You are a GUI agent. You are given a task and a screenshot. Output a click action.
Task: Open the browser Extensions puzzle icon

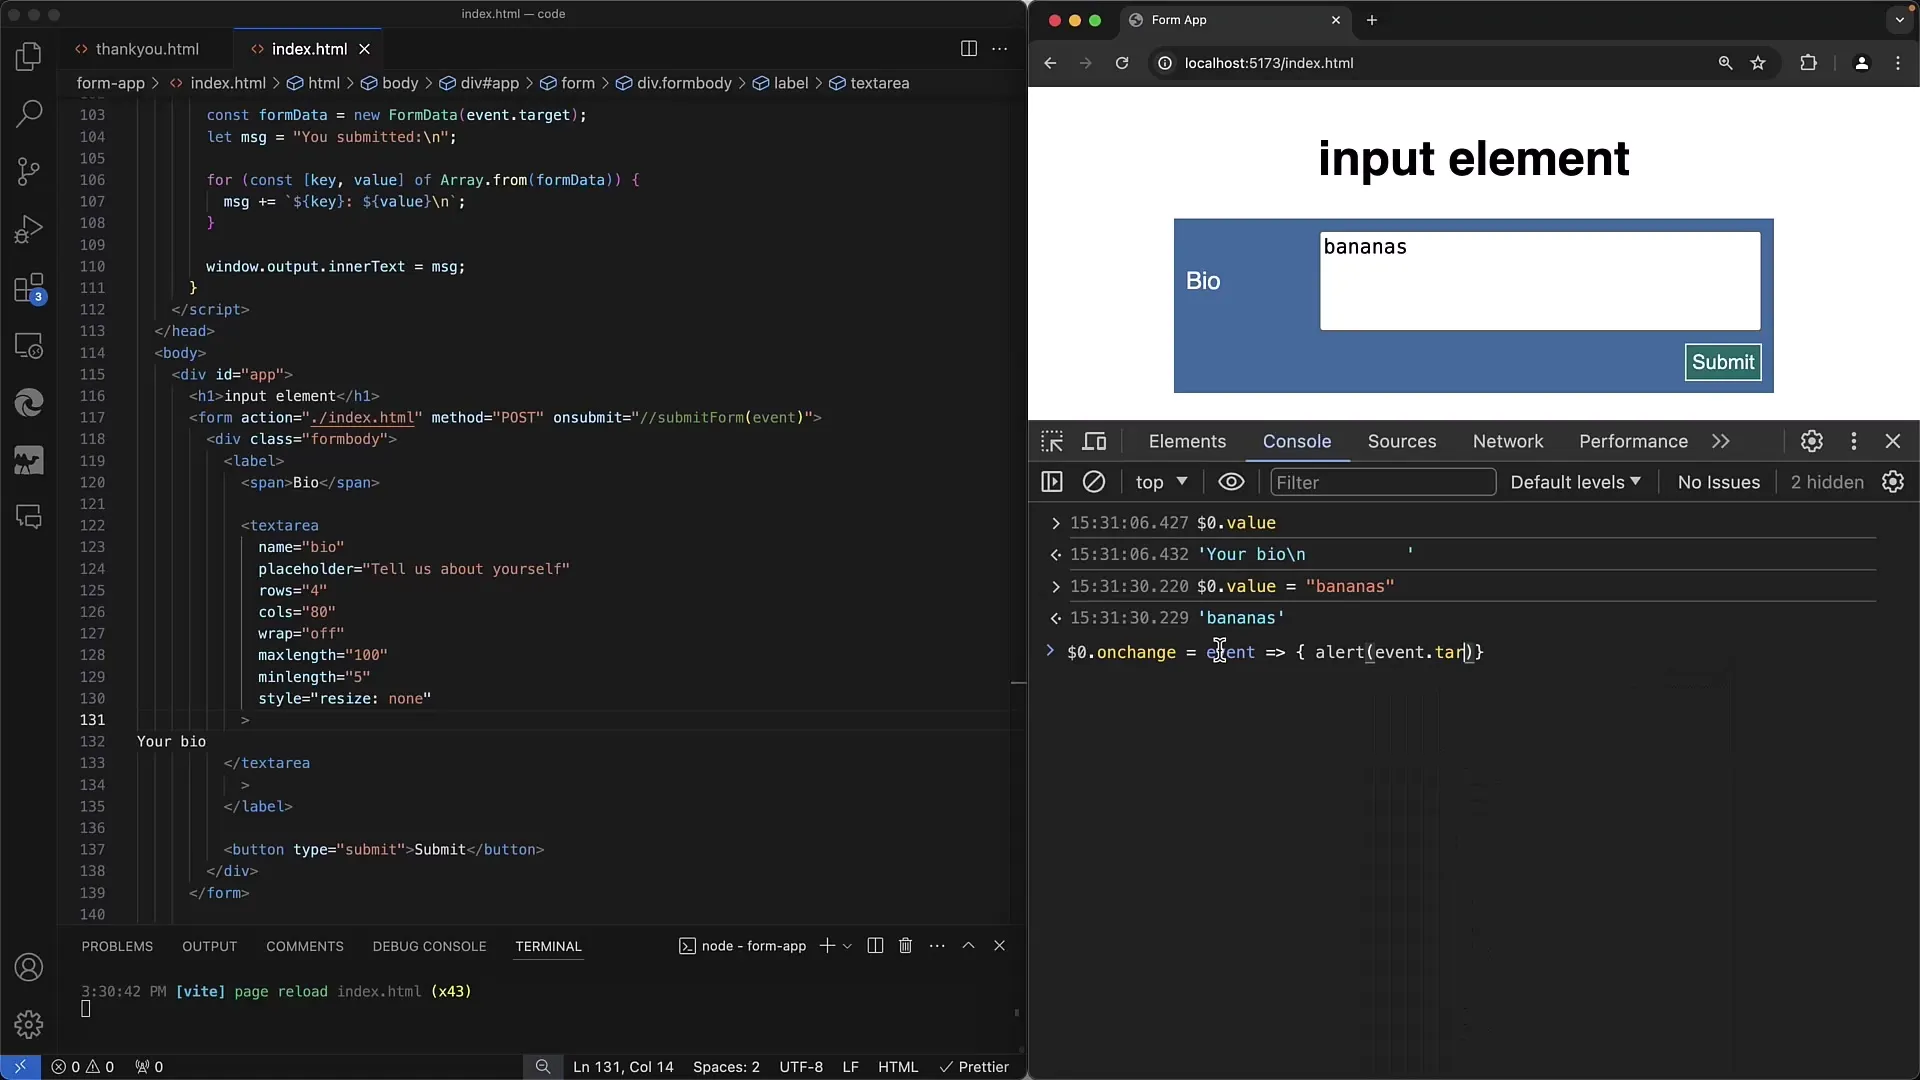click(1808, 63)
